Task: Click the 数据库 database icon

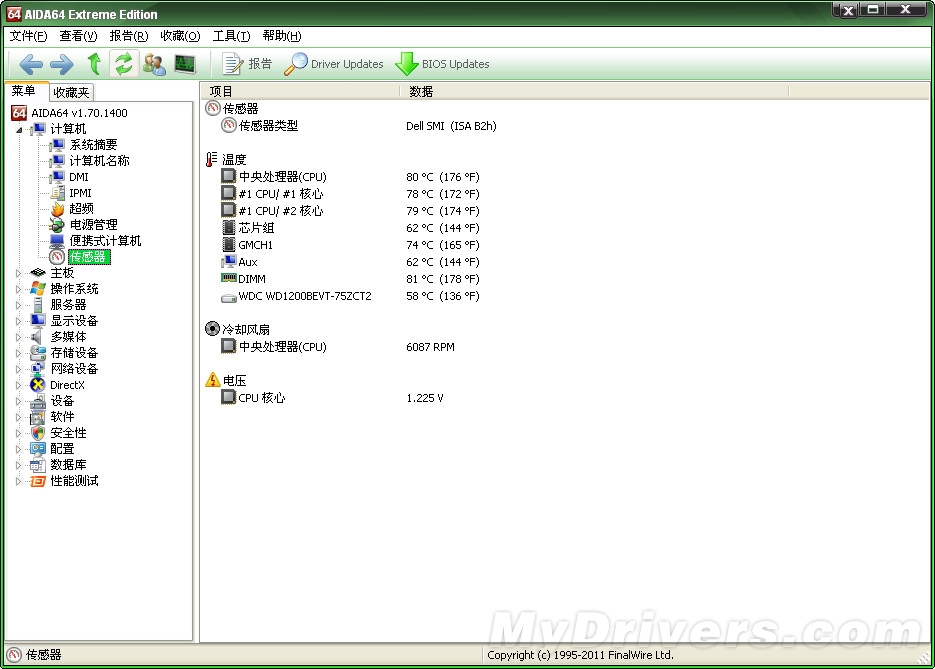Action: point(38,465)
